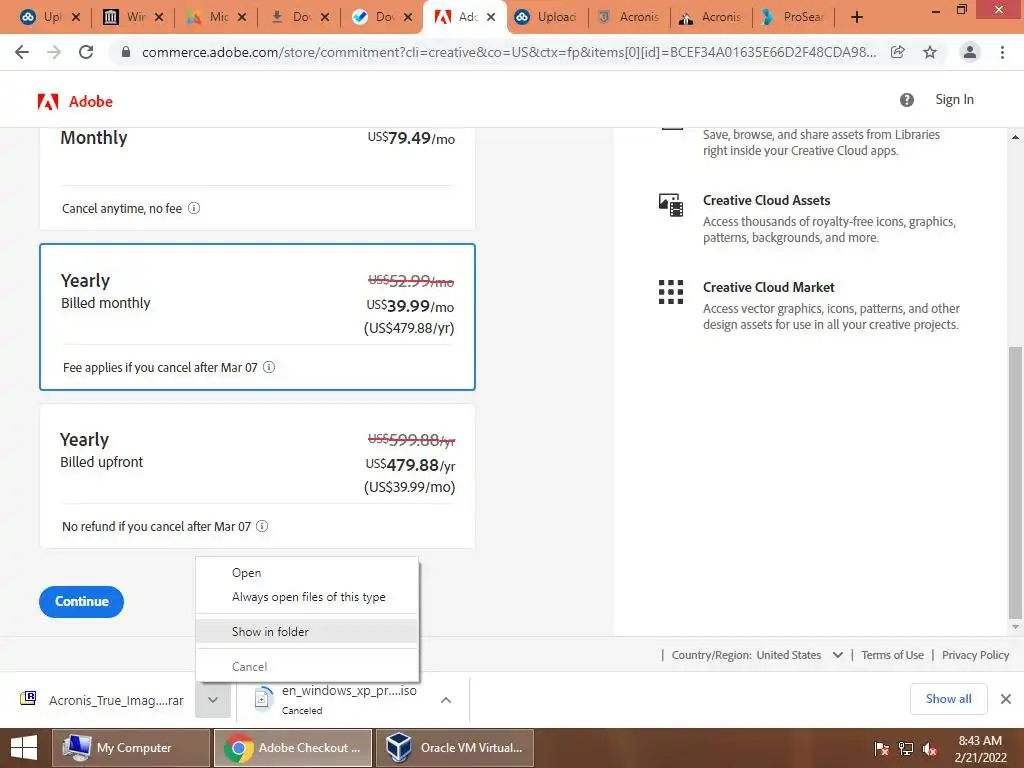The height and width of the screenshot is (768, 1024).
Task: Click Adobe Checkout Chrome taskbar button
Action: [293, 748]
